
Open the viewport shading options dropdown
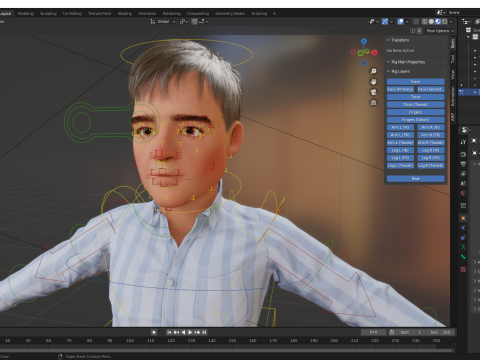tap(451, 22)
